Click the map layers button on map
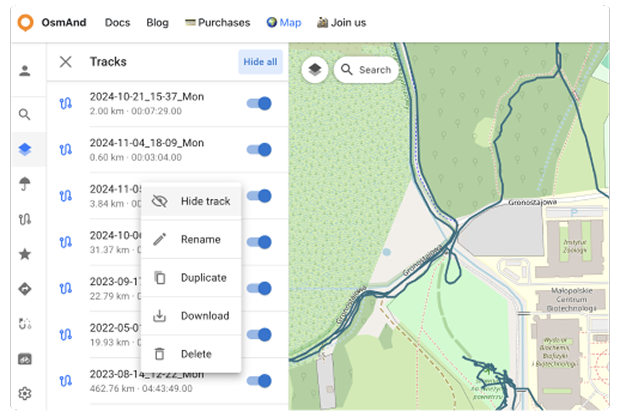The image size is (620, 415). 315,70
